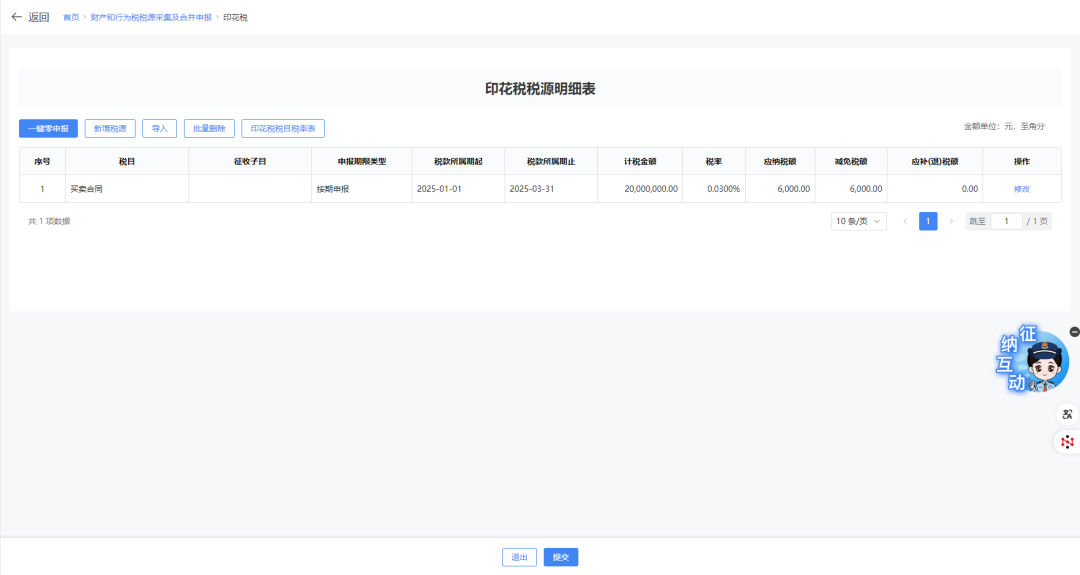Click the back arrow icon next to 返回
Viewport: 1080px width, 575px height.
(x=17, y=17)
